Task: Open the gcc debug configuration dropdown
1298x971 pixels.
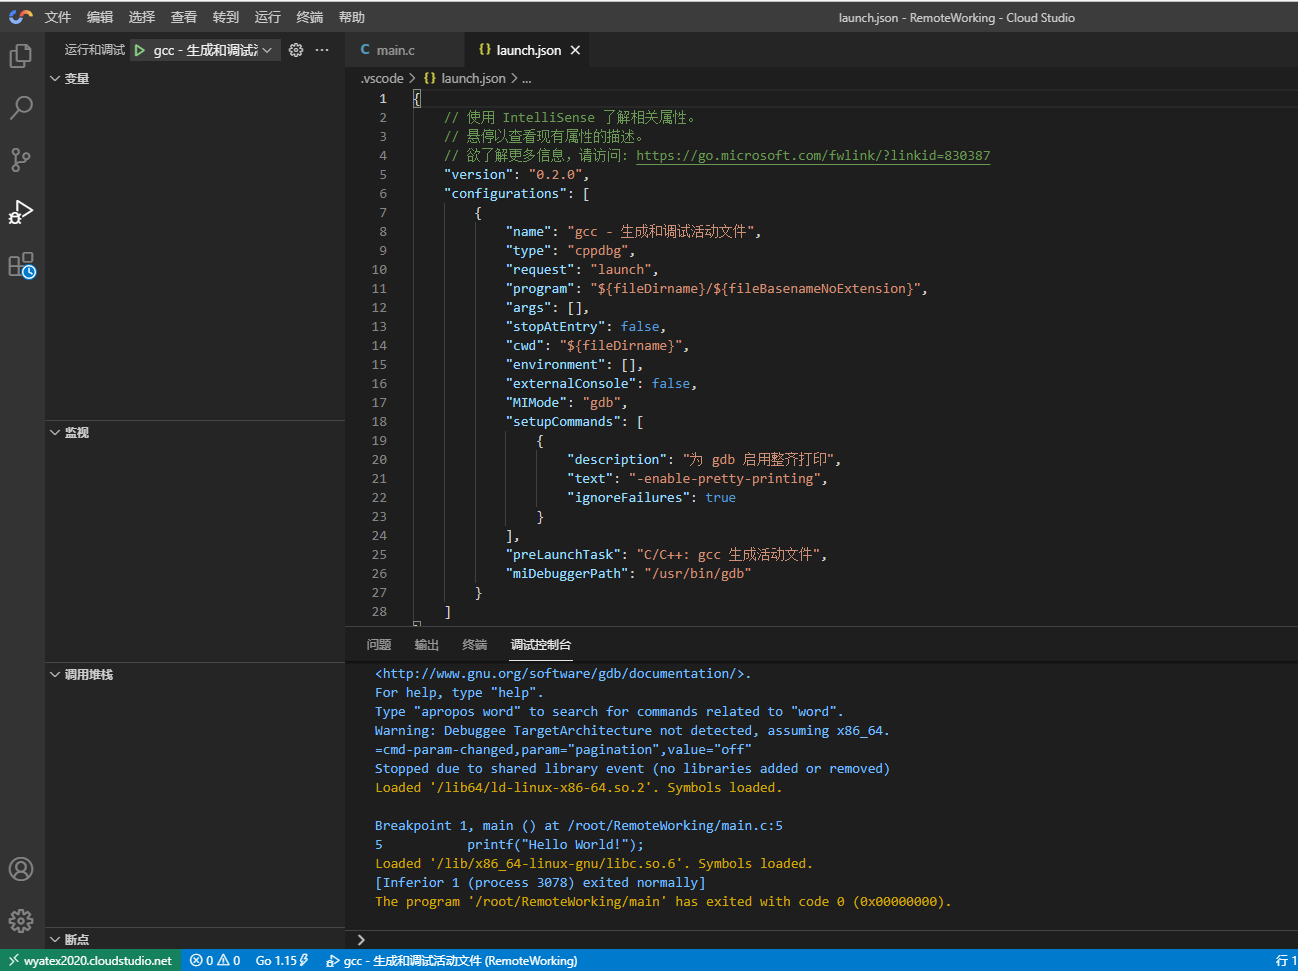Action: click(212, 50)
